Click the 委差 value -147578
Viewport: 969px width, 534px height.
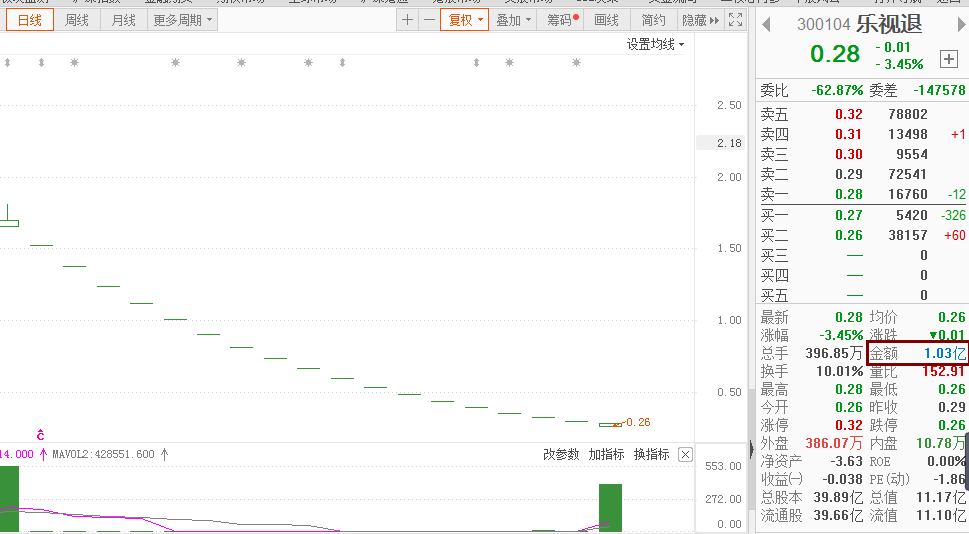point(939,90)
